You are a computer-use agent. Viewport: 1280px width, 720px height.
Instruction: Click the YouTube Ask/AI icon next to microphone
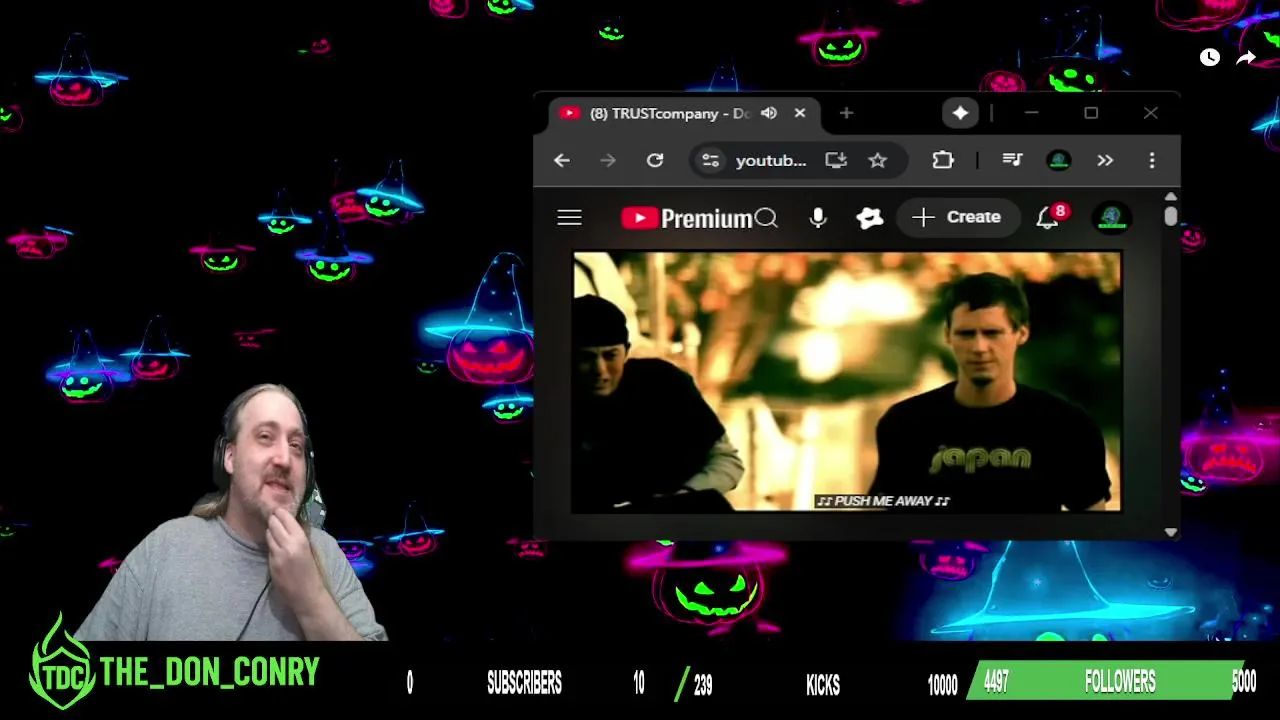pos(870,217)
